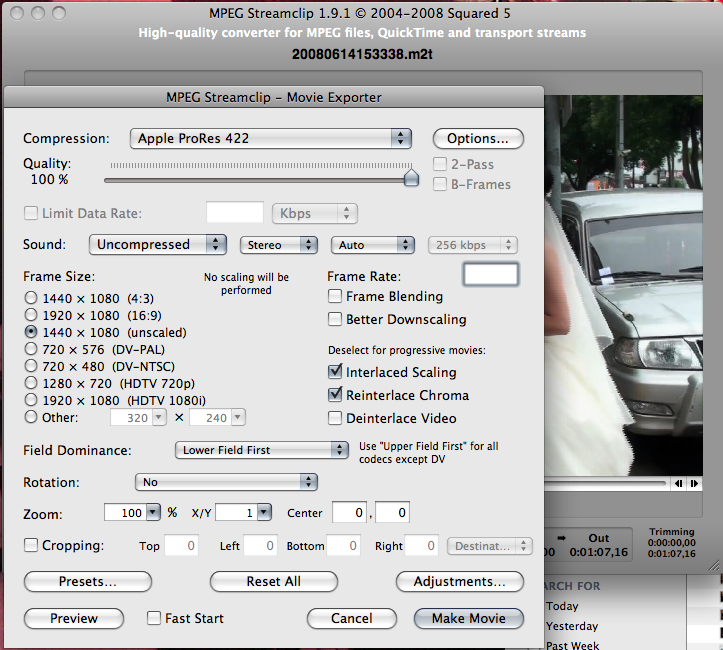Enable the Cropping checkbox
The height and width of the screenshot is (650, 723).
pos(31,545)
